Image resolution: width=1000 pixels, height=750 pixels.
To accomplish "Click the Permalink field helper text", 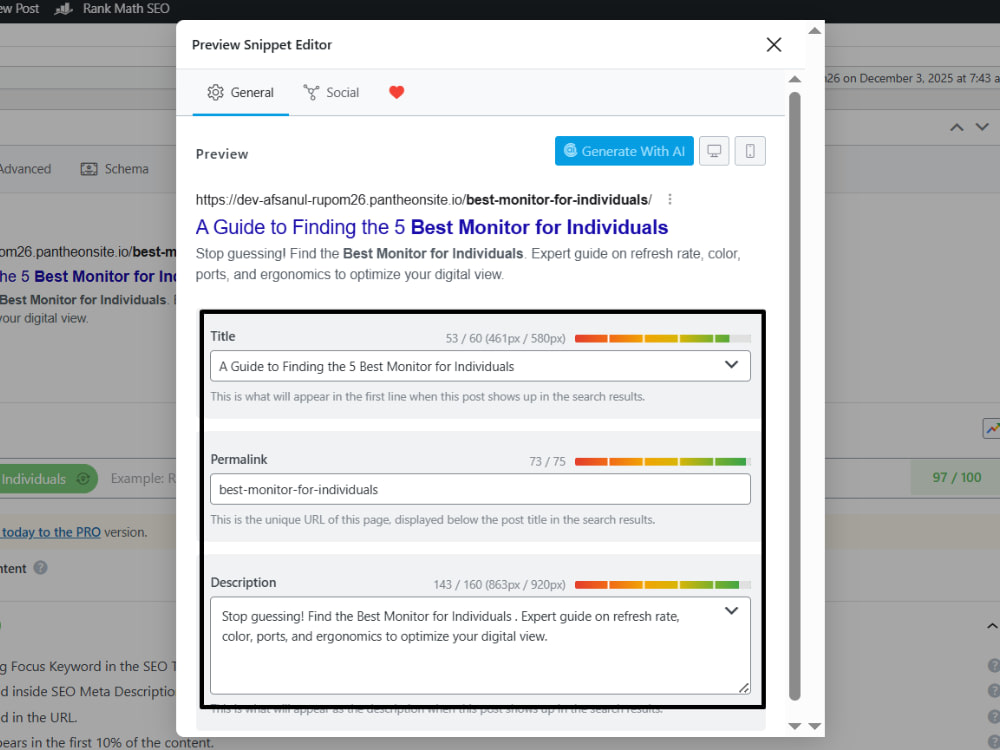I will click(432, 520).
